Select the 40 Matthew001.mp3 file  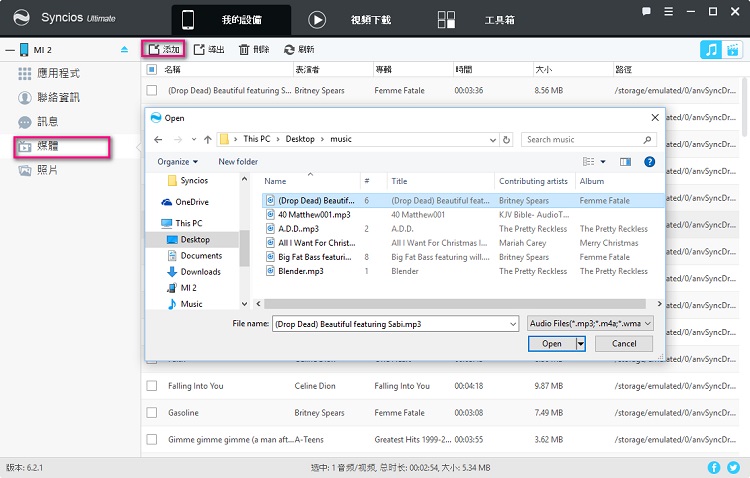[309, 215]
